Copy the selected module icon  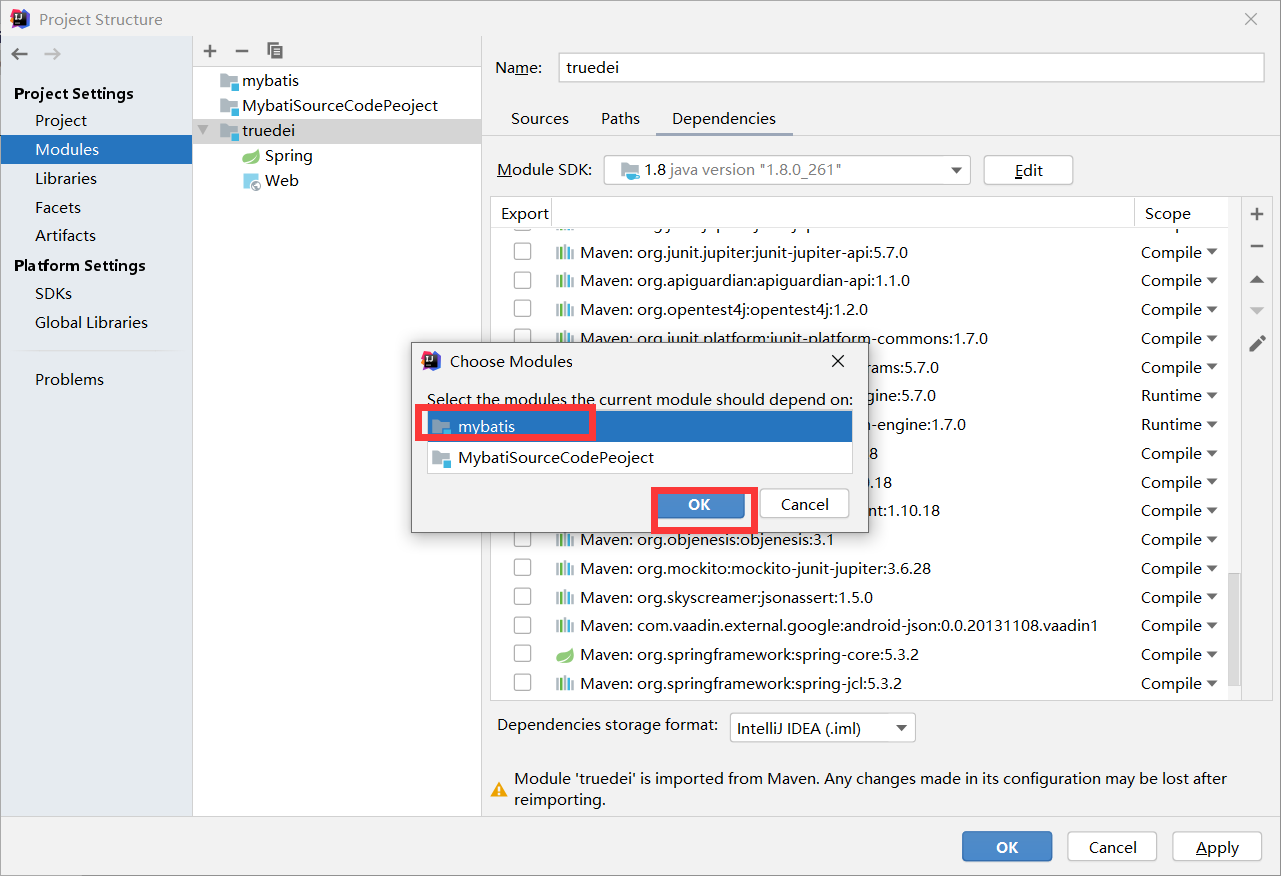tap(275, 51)
